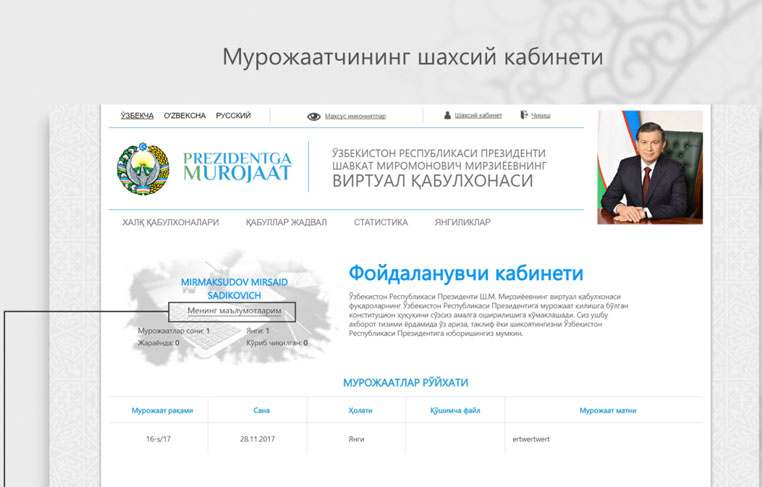762x487 pixels.
Task: Switch language to O'zbekcha Latin
Action: click(185, 116)
